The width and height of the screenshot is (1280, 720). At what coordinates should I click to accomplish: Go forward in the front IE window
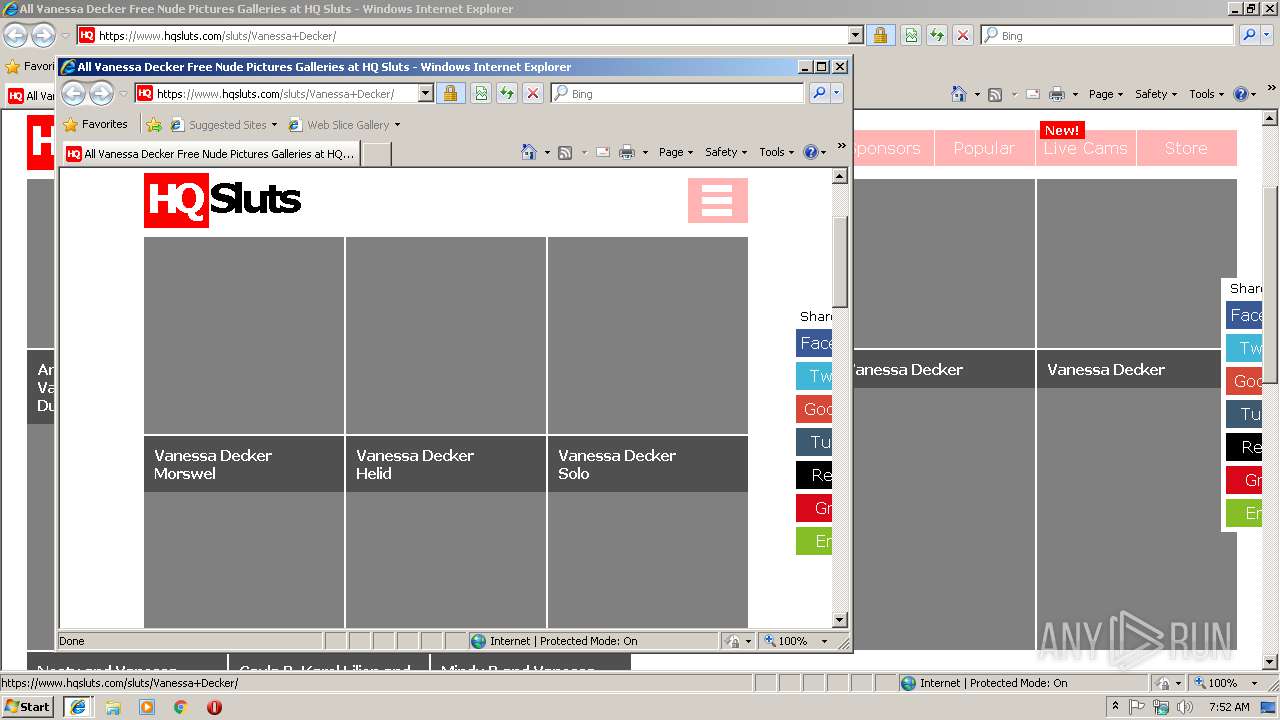coord(101,94)
